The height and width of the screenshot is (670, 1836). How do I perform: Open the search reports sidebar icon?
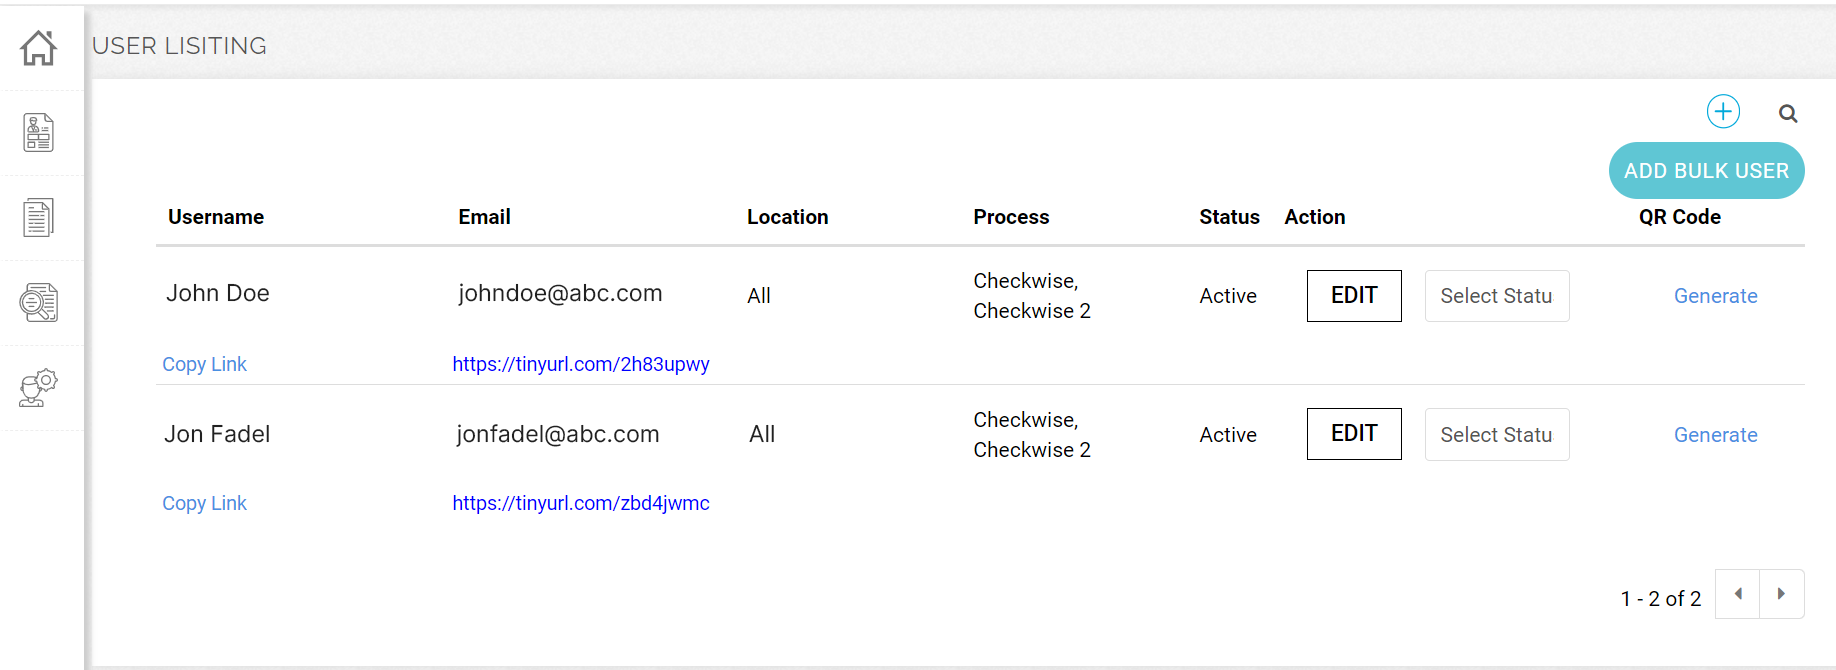(39, 302)
